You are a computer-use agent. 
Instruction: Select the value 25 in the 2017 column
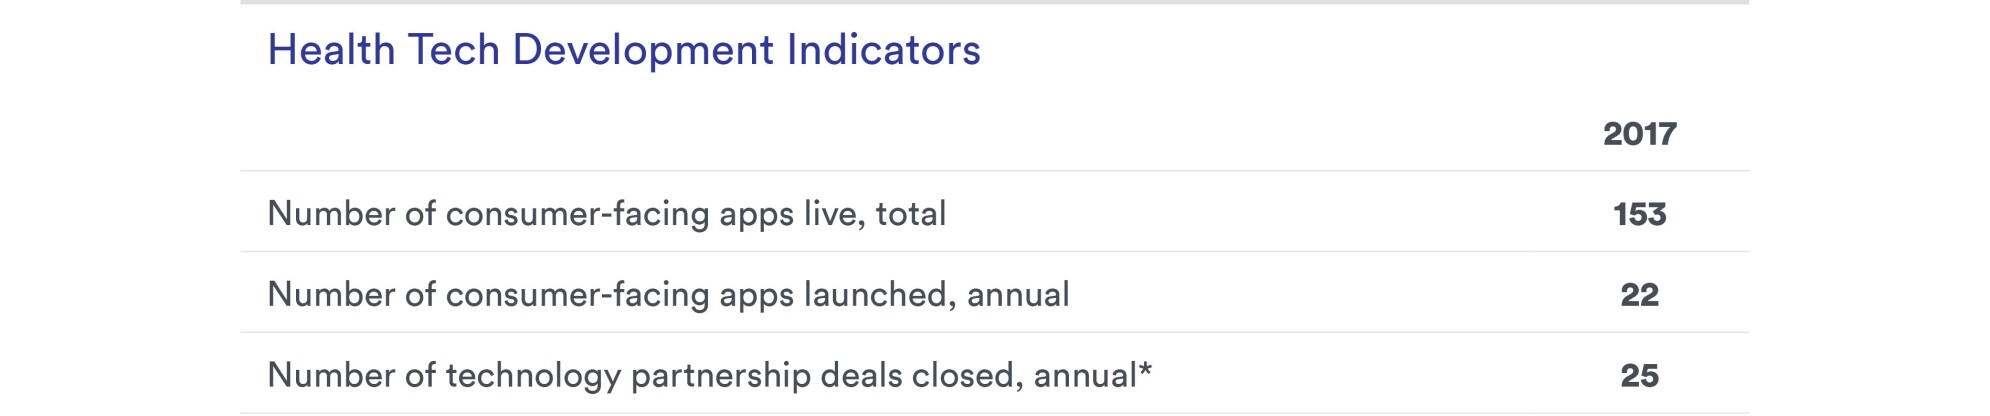pos(1639,376)
